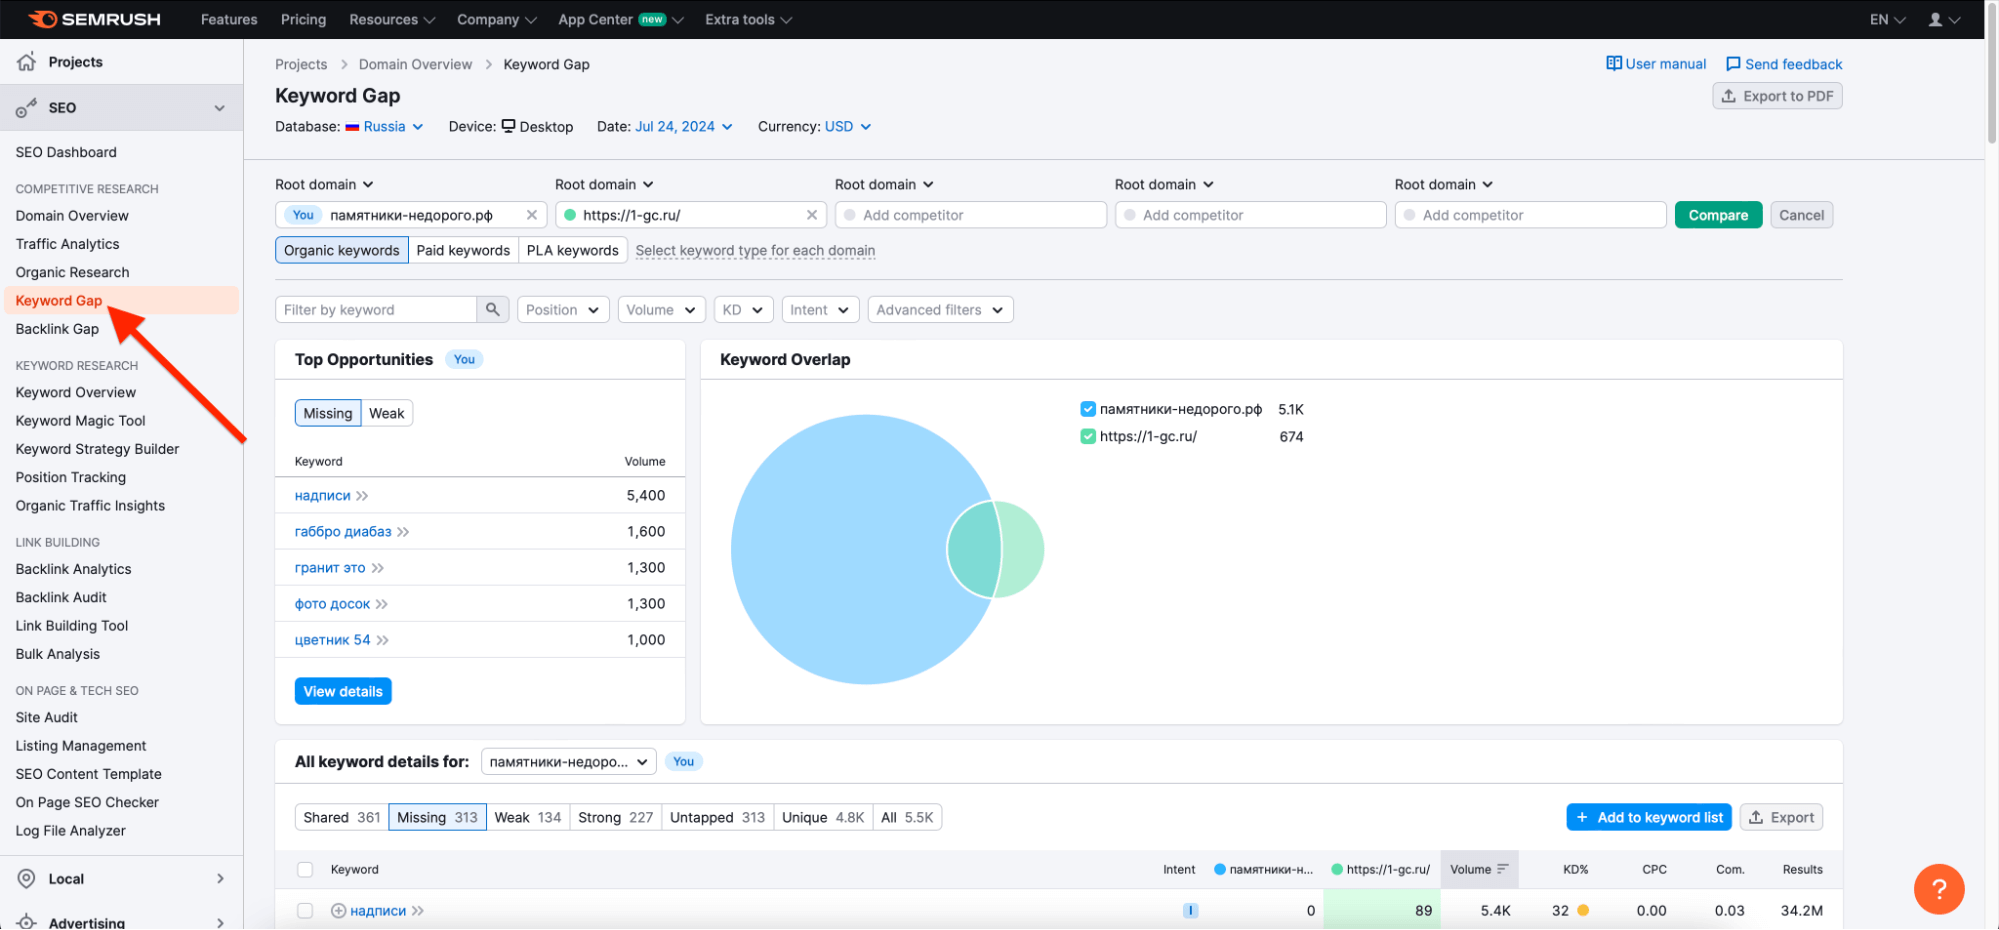Click the Semrush logo
1999x930 pixels.
pos(94,19)
